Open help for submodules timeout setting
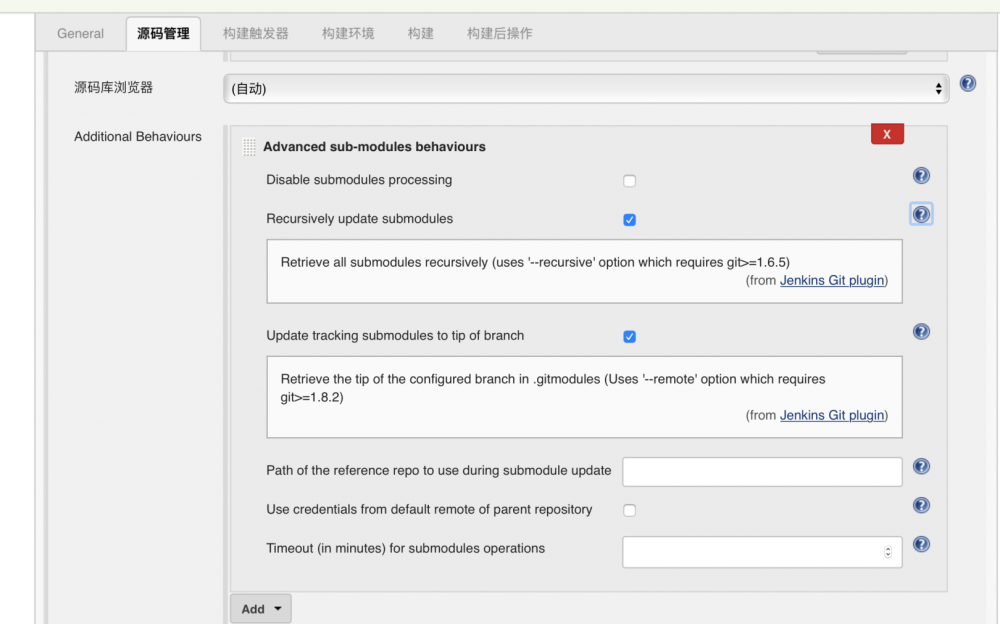This screenshot has height=624, width=1000. (x=921, y=544)
